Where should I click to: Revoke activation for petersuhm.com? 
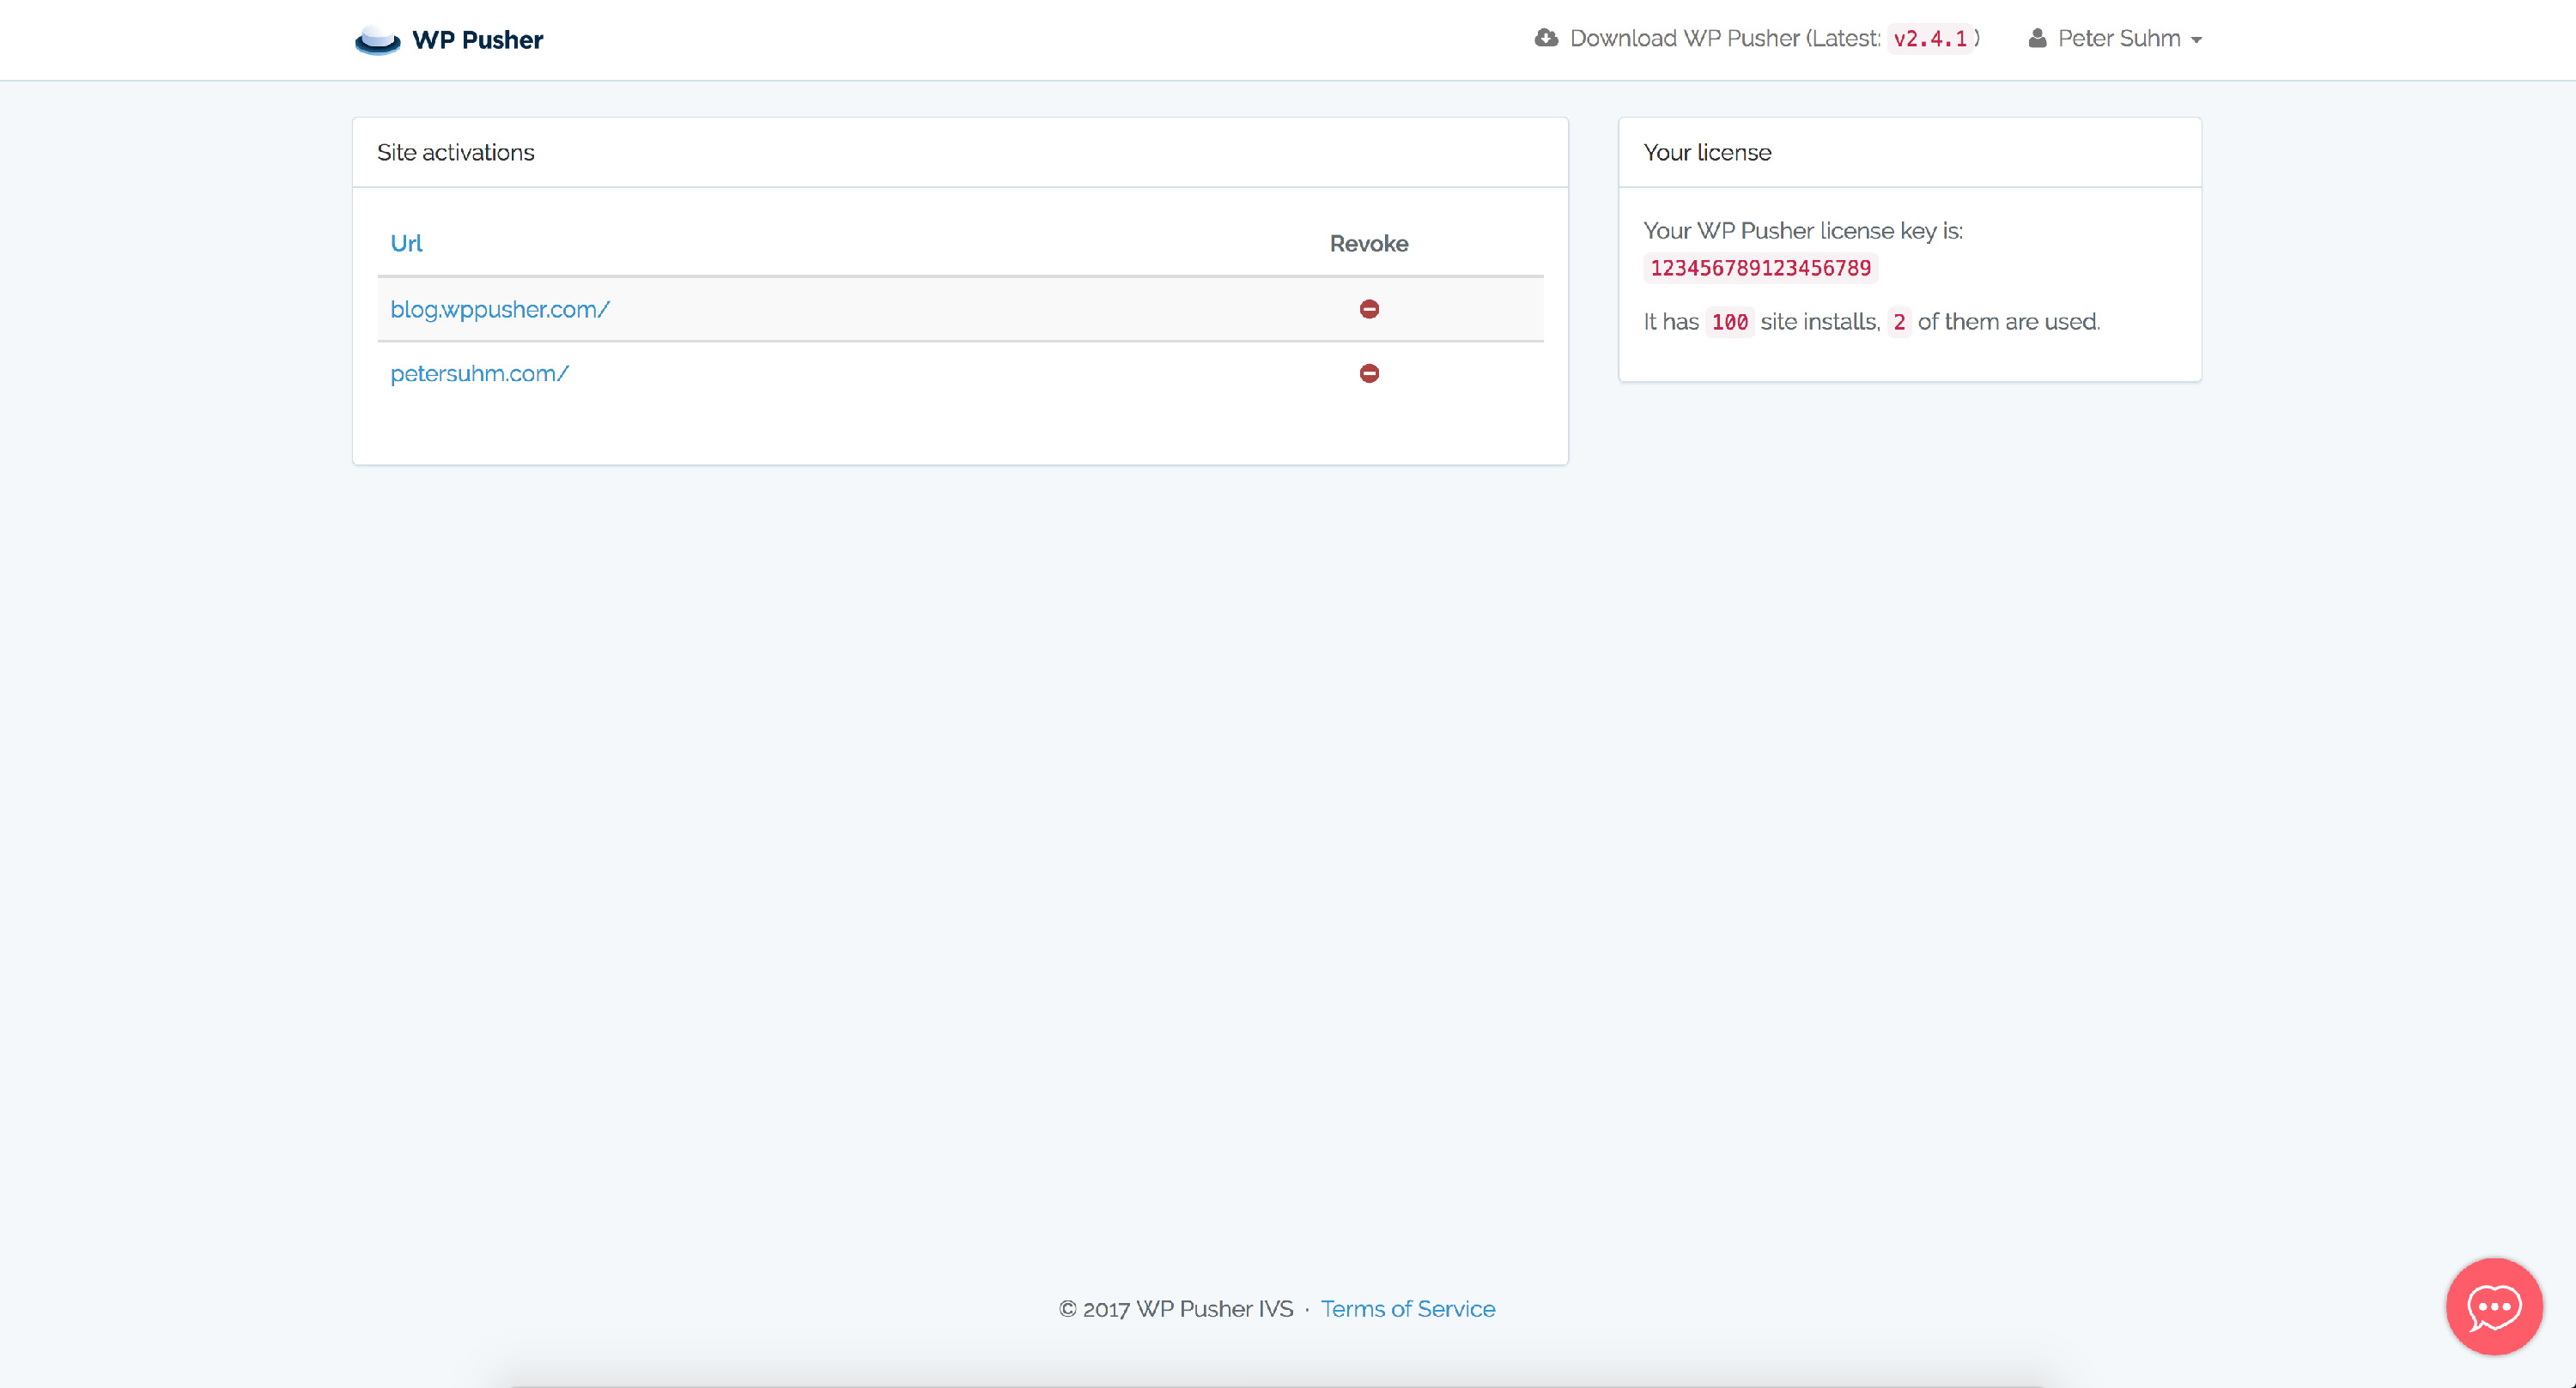[x=1369, y=373]
